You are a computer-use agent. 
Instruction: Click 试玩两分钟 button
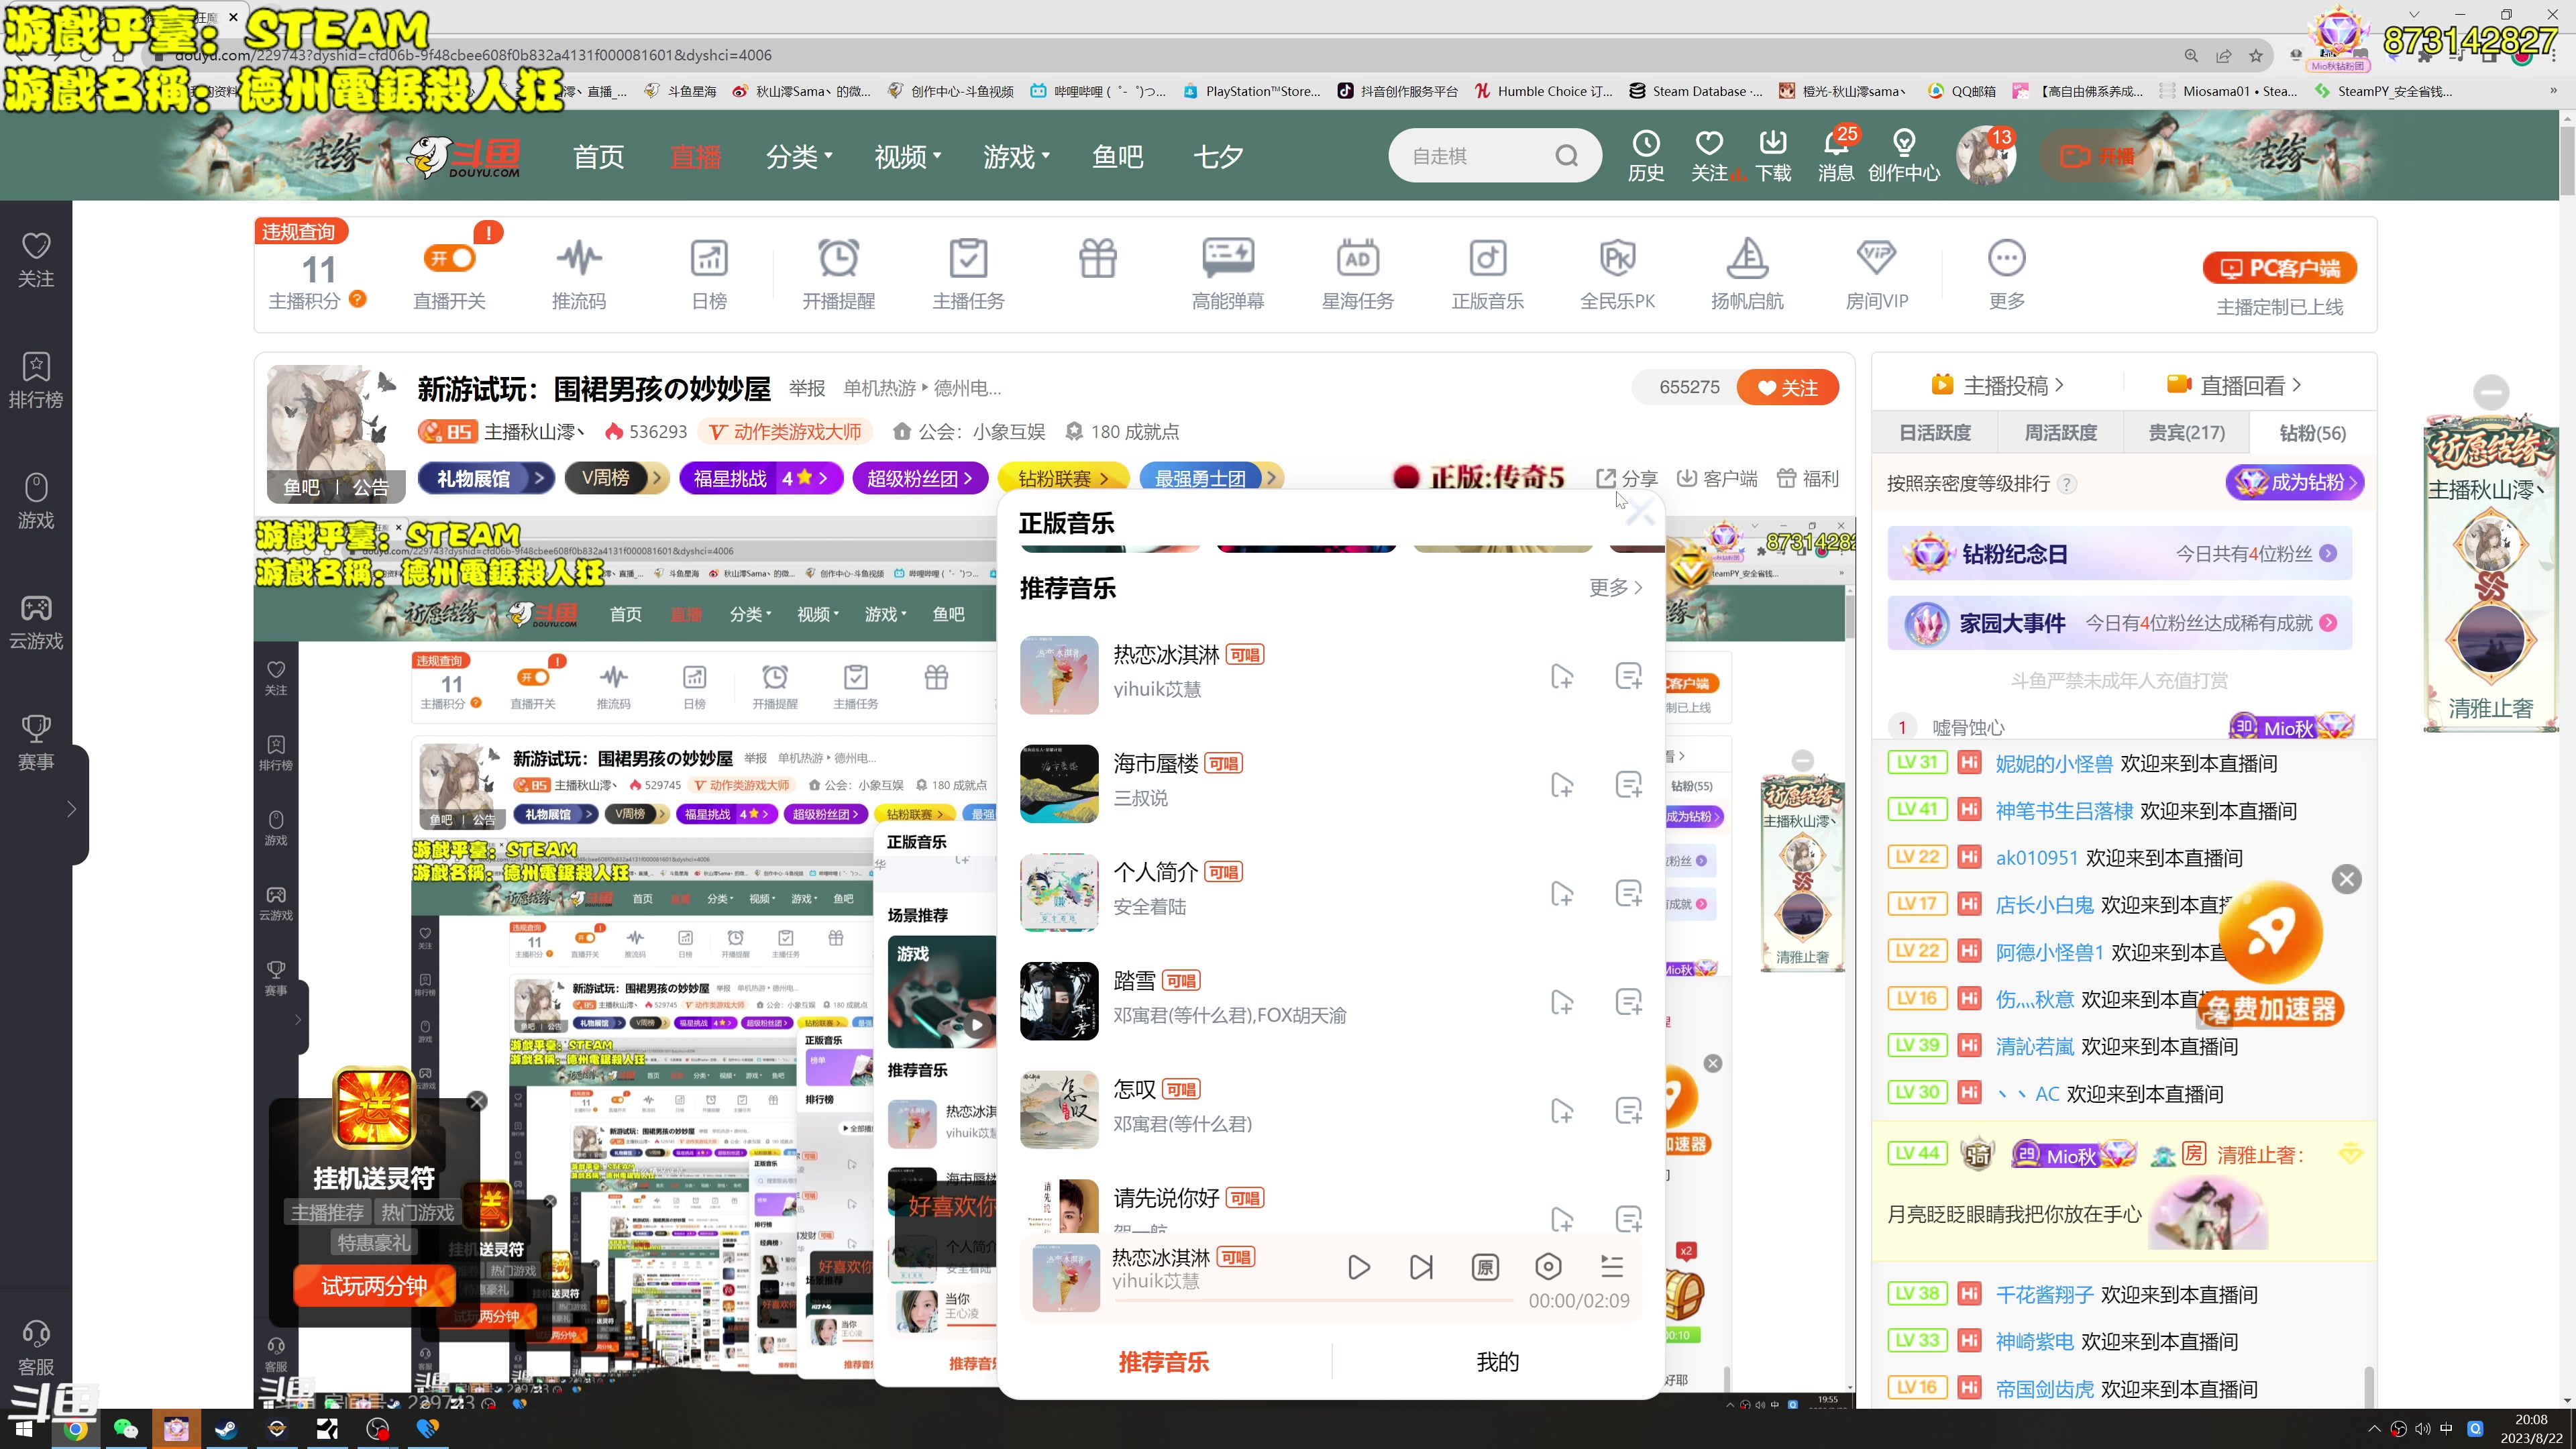(x=374, y=1286)
